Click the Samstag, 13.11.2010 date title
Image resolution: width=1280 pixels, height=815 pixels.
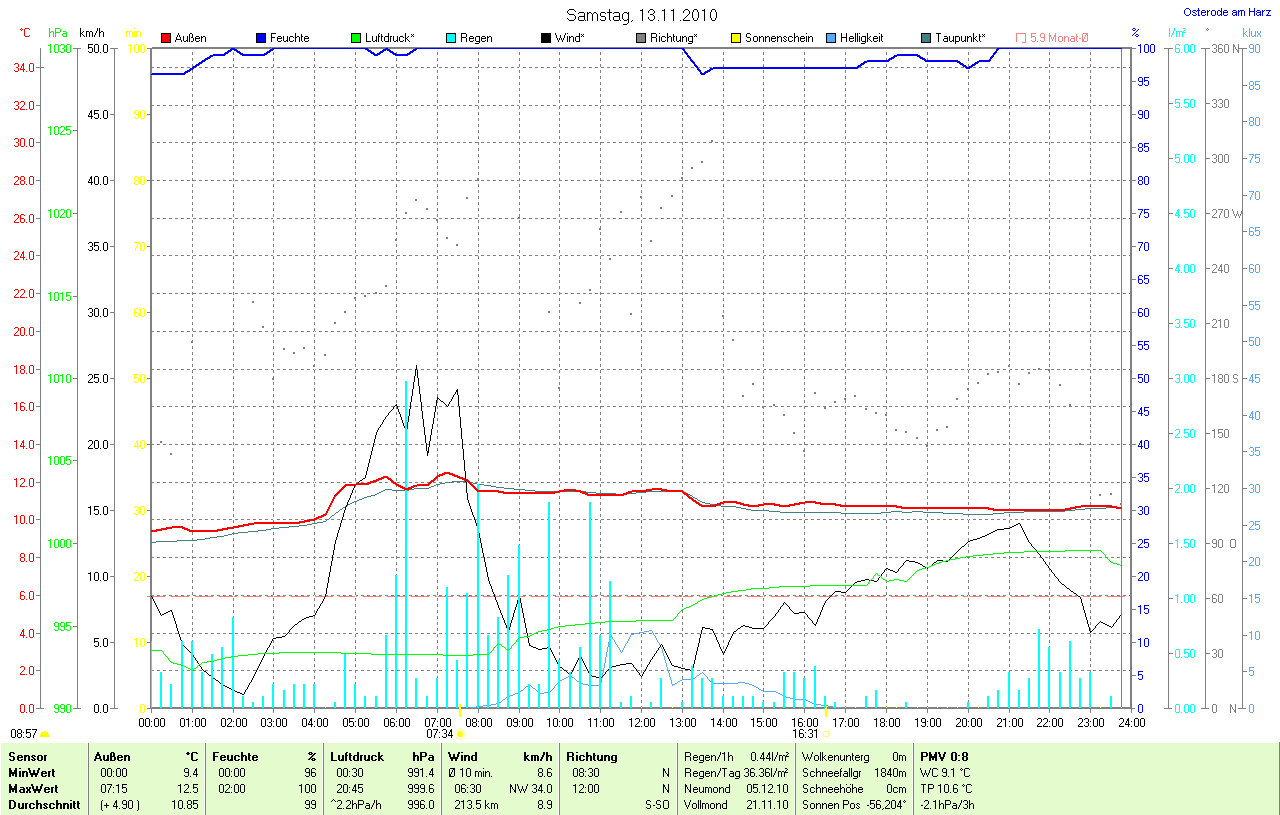coord(639,14)
